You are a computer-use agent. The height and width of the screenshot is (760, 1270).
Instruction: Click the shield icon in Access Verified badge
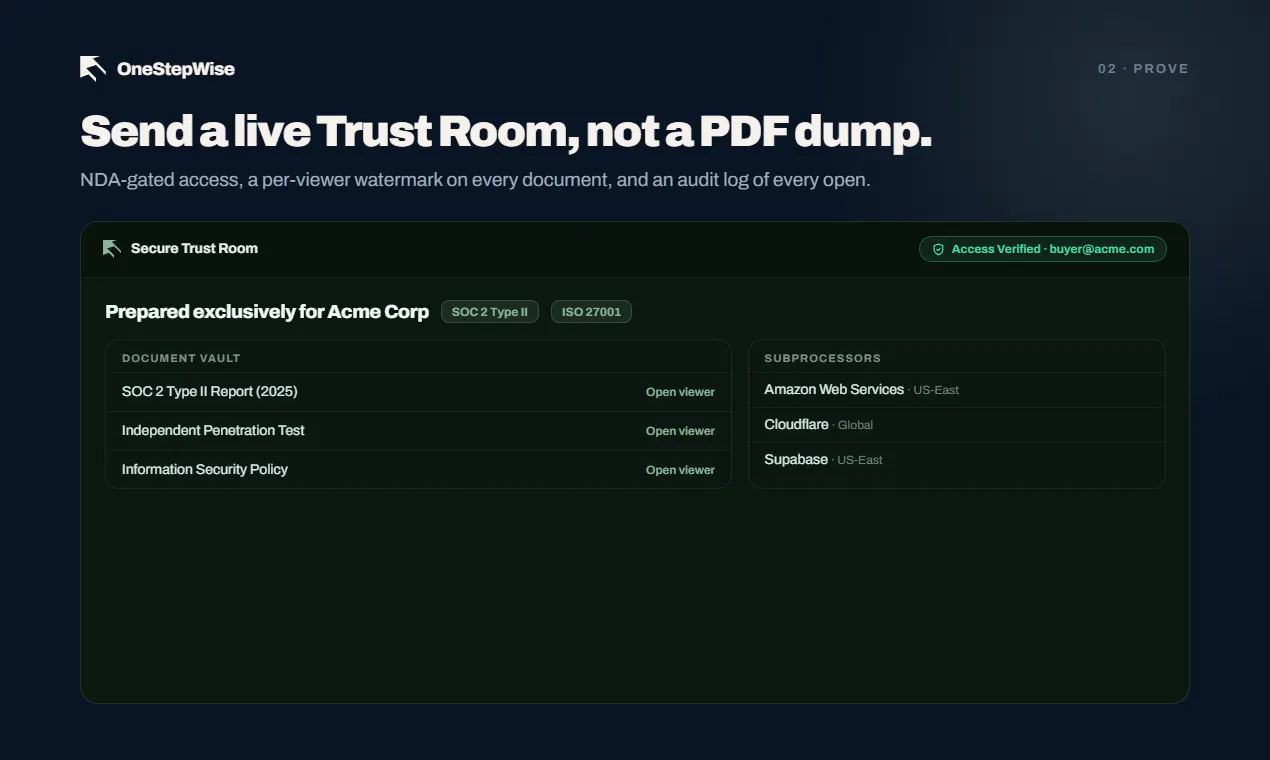[938, 249]
